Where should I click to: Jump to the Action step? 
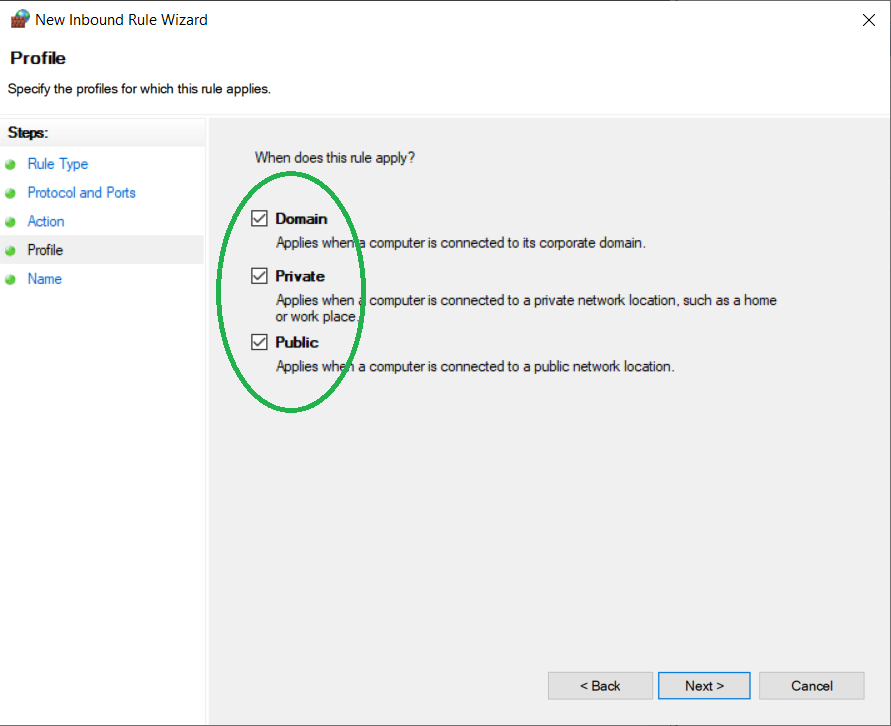[x=46, y=222]
